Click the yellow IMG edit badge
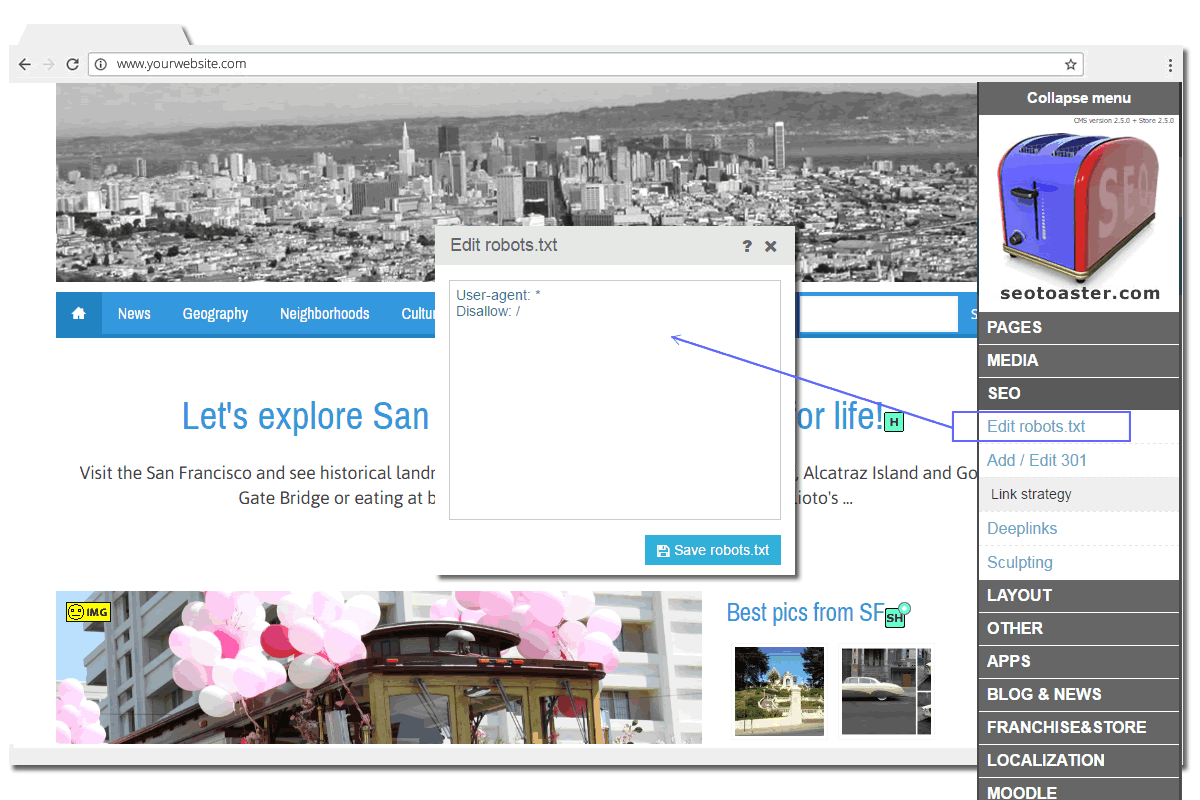This screenshot has height=800, width=1200. click(88, 612)
